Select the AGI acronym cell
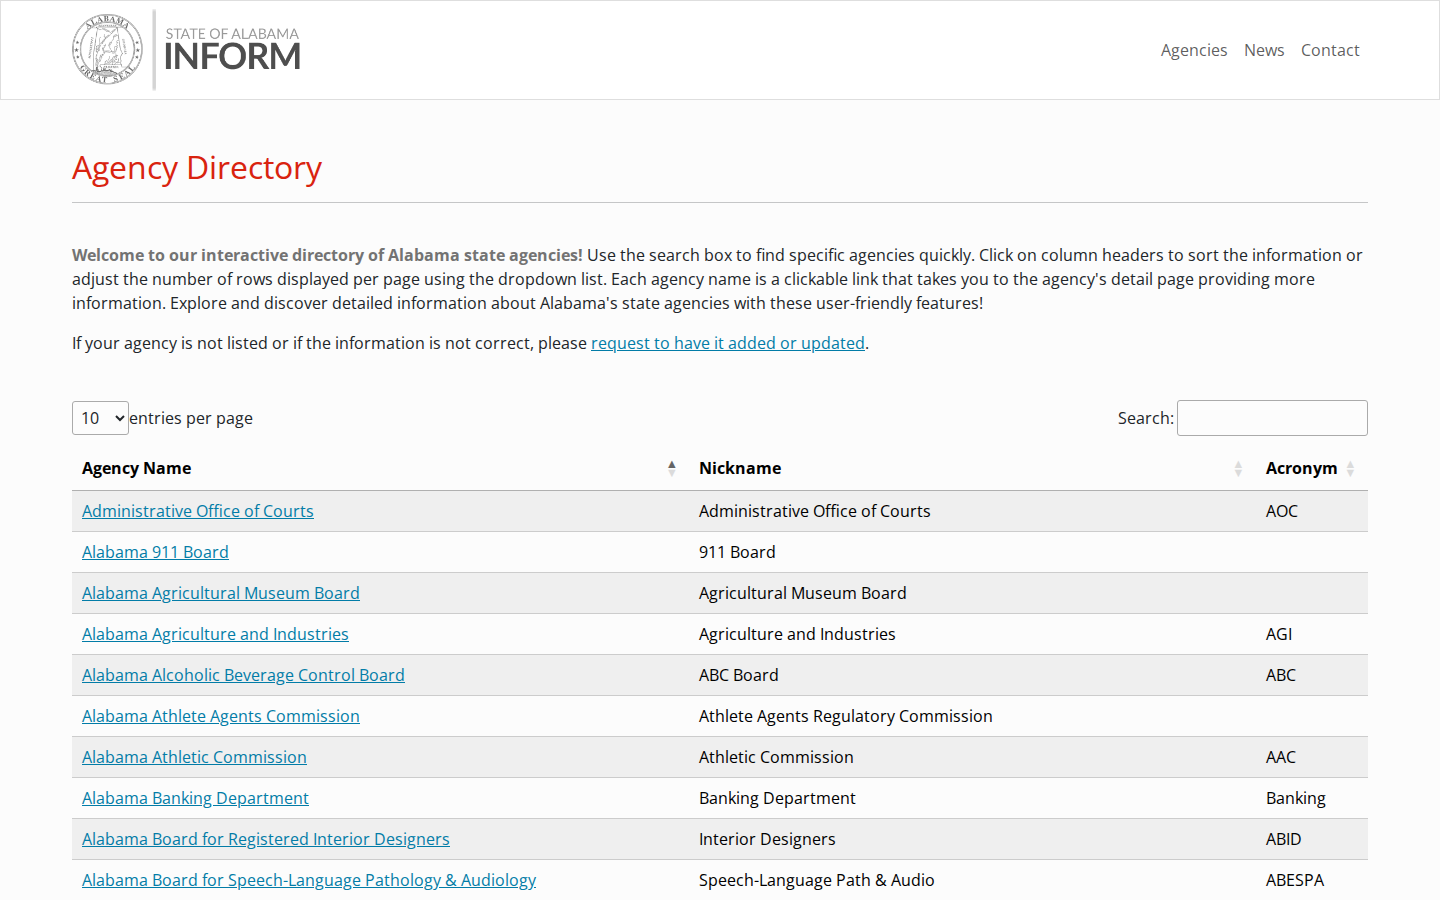This screenshot has width=1440, height=900. click(1311, 634)
